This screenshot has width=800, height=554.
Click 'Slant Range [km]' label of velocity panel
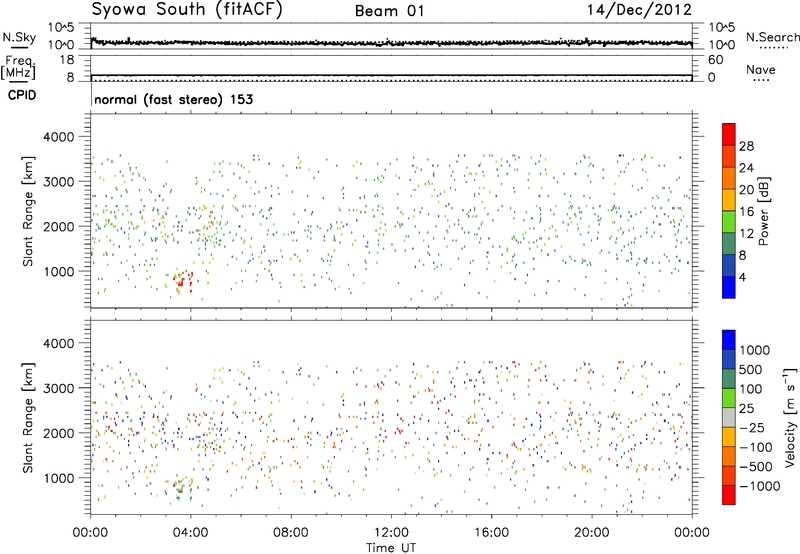(x=28, y=418)
